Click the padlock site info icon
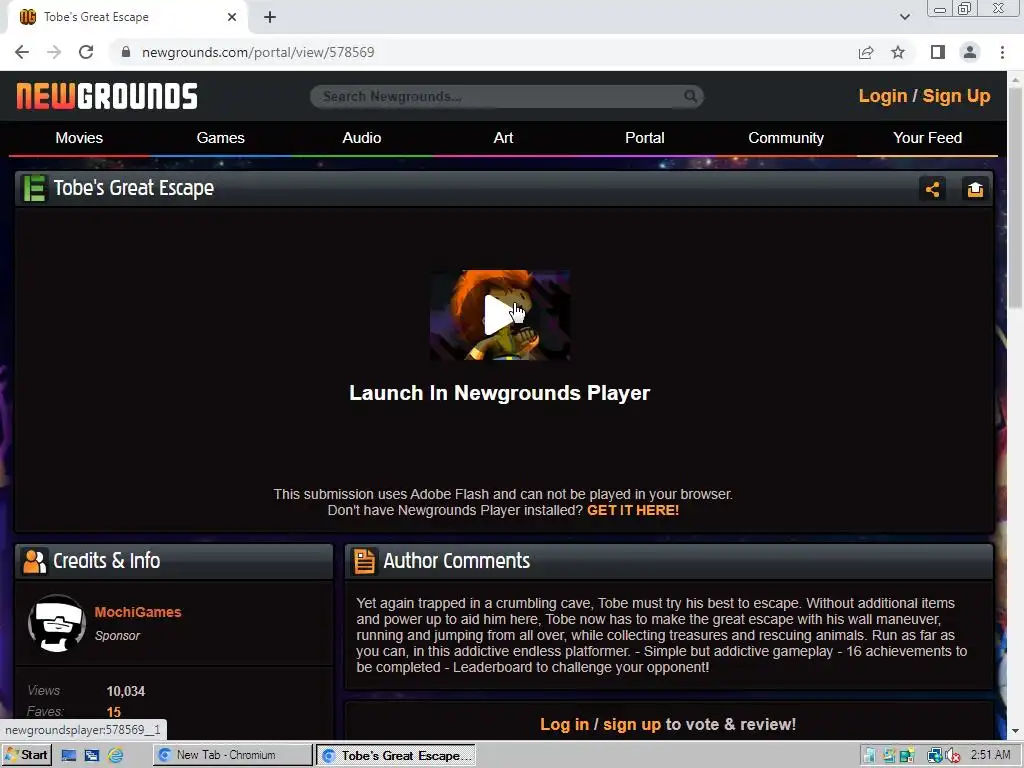 (x=126, y=52)
